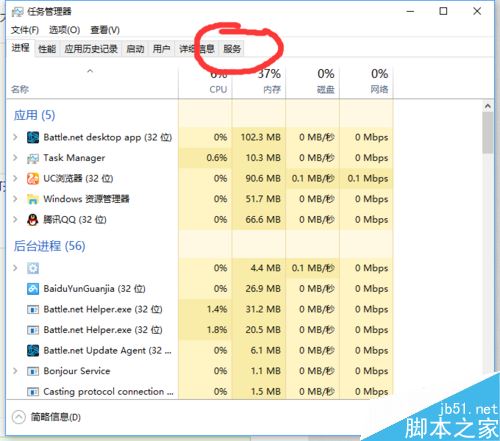The image size is (500, 441).
Task: Click the 0.6% CPU cell for Task Manager
Action: (x=205, y=158)
